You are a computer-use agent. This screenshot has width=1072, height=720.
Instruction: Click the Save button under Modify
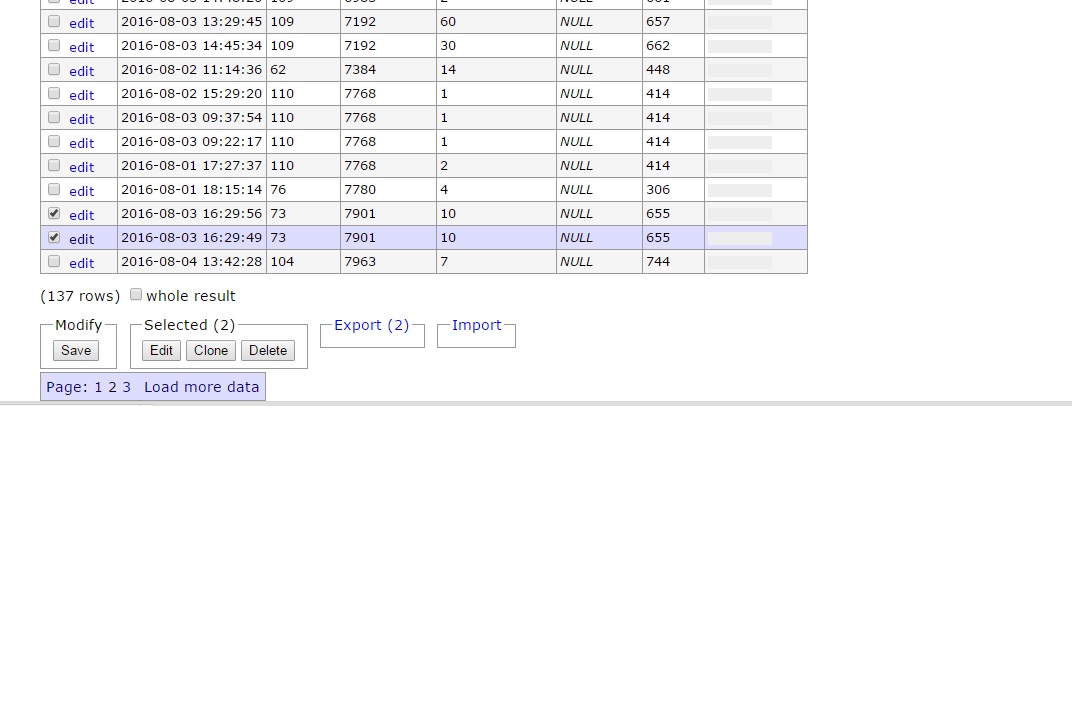[x=76, y=350]
